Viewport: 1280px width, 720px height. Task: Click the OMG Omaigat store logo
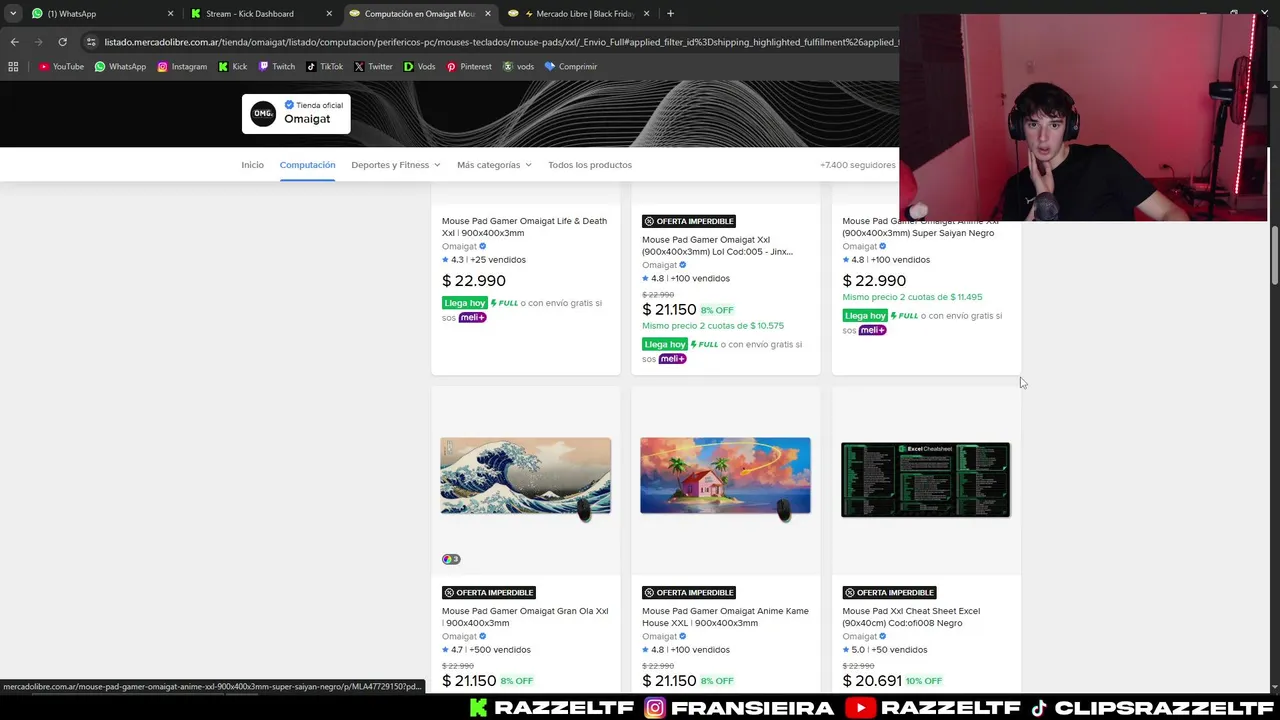263,113
